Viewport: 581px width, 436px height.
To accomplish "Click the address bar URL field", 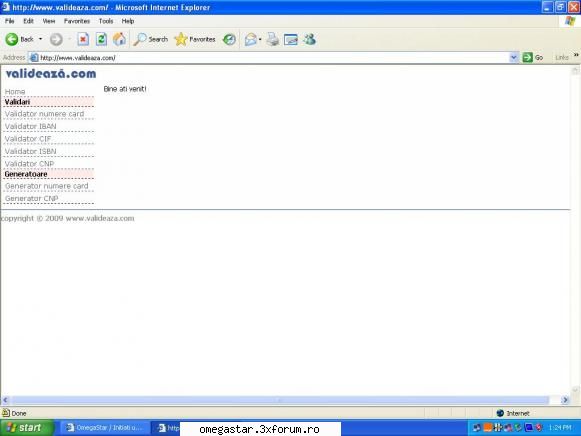I will point(273,58).
